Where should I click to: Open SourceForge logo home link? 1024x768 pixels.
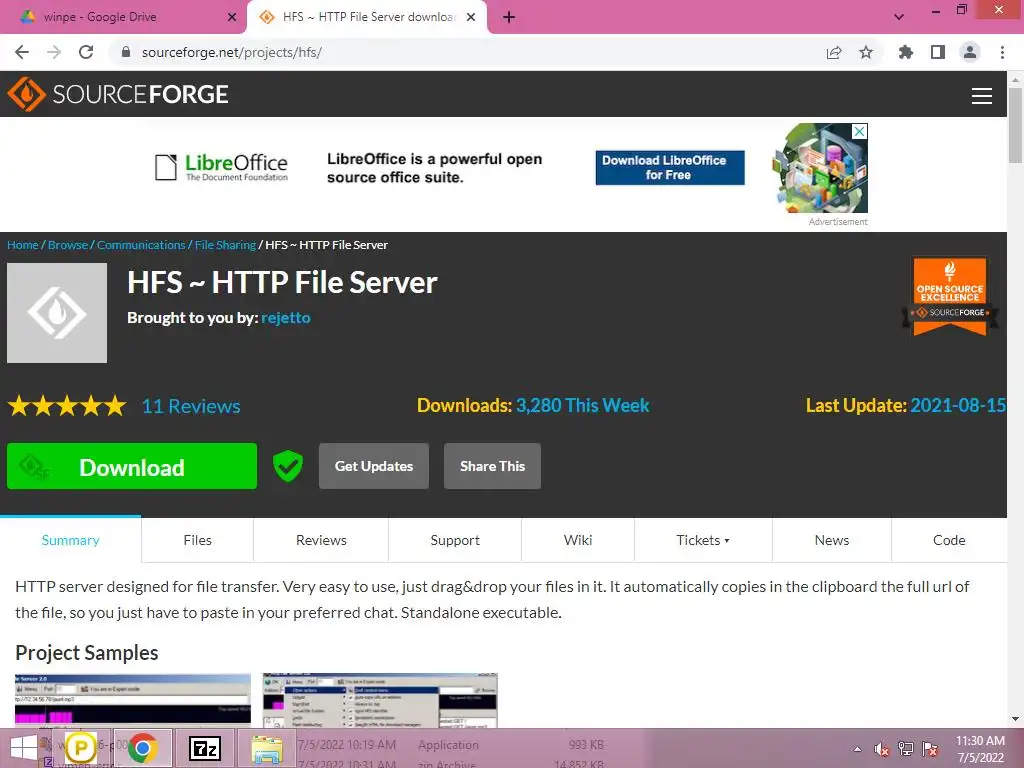[118, 94]
